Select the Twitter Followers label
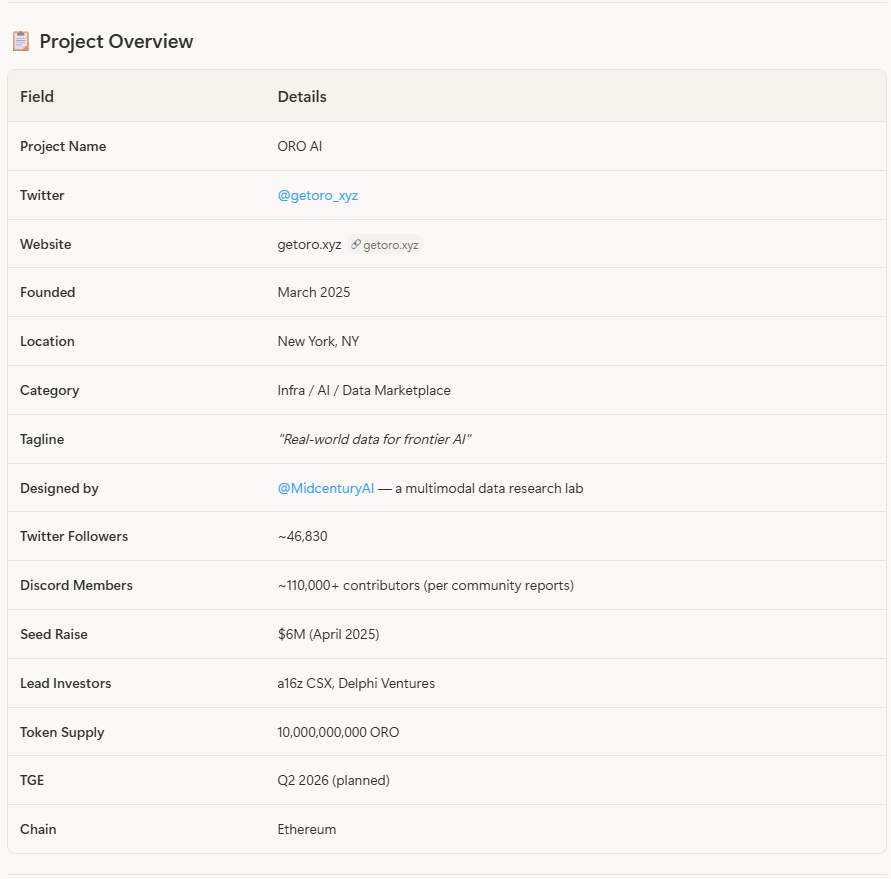891x879 pixels. coord(74,536)
